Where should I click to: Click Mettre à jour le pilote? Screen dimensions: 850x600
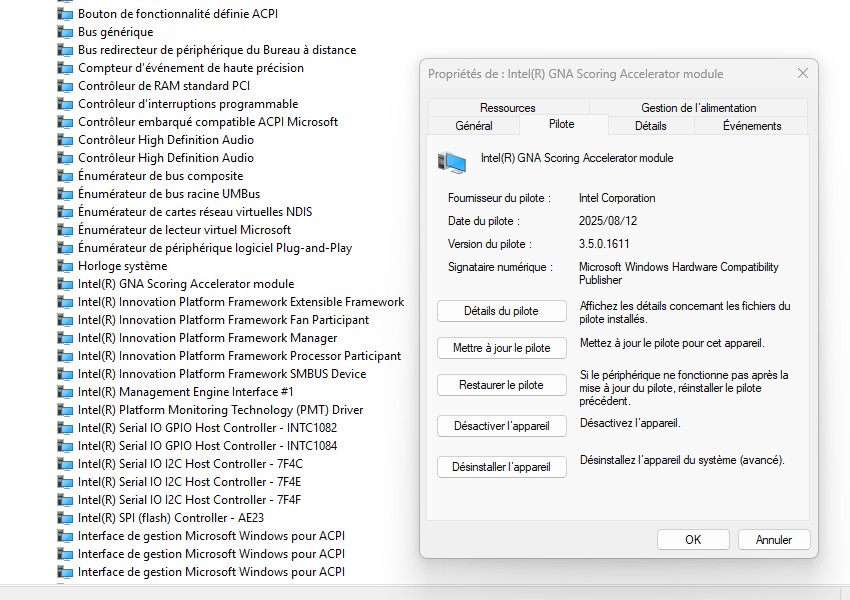501,348
